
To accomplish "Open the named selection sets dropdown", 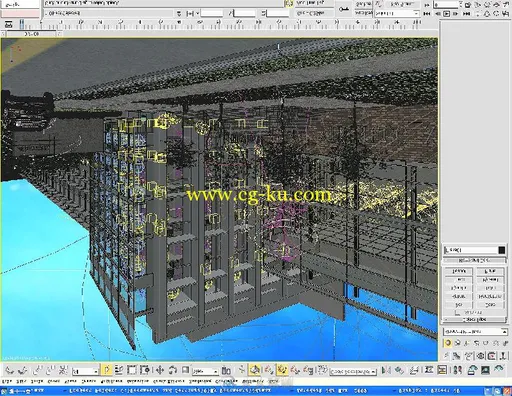I will [x=353, y=371].
